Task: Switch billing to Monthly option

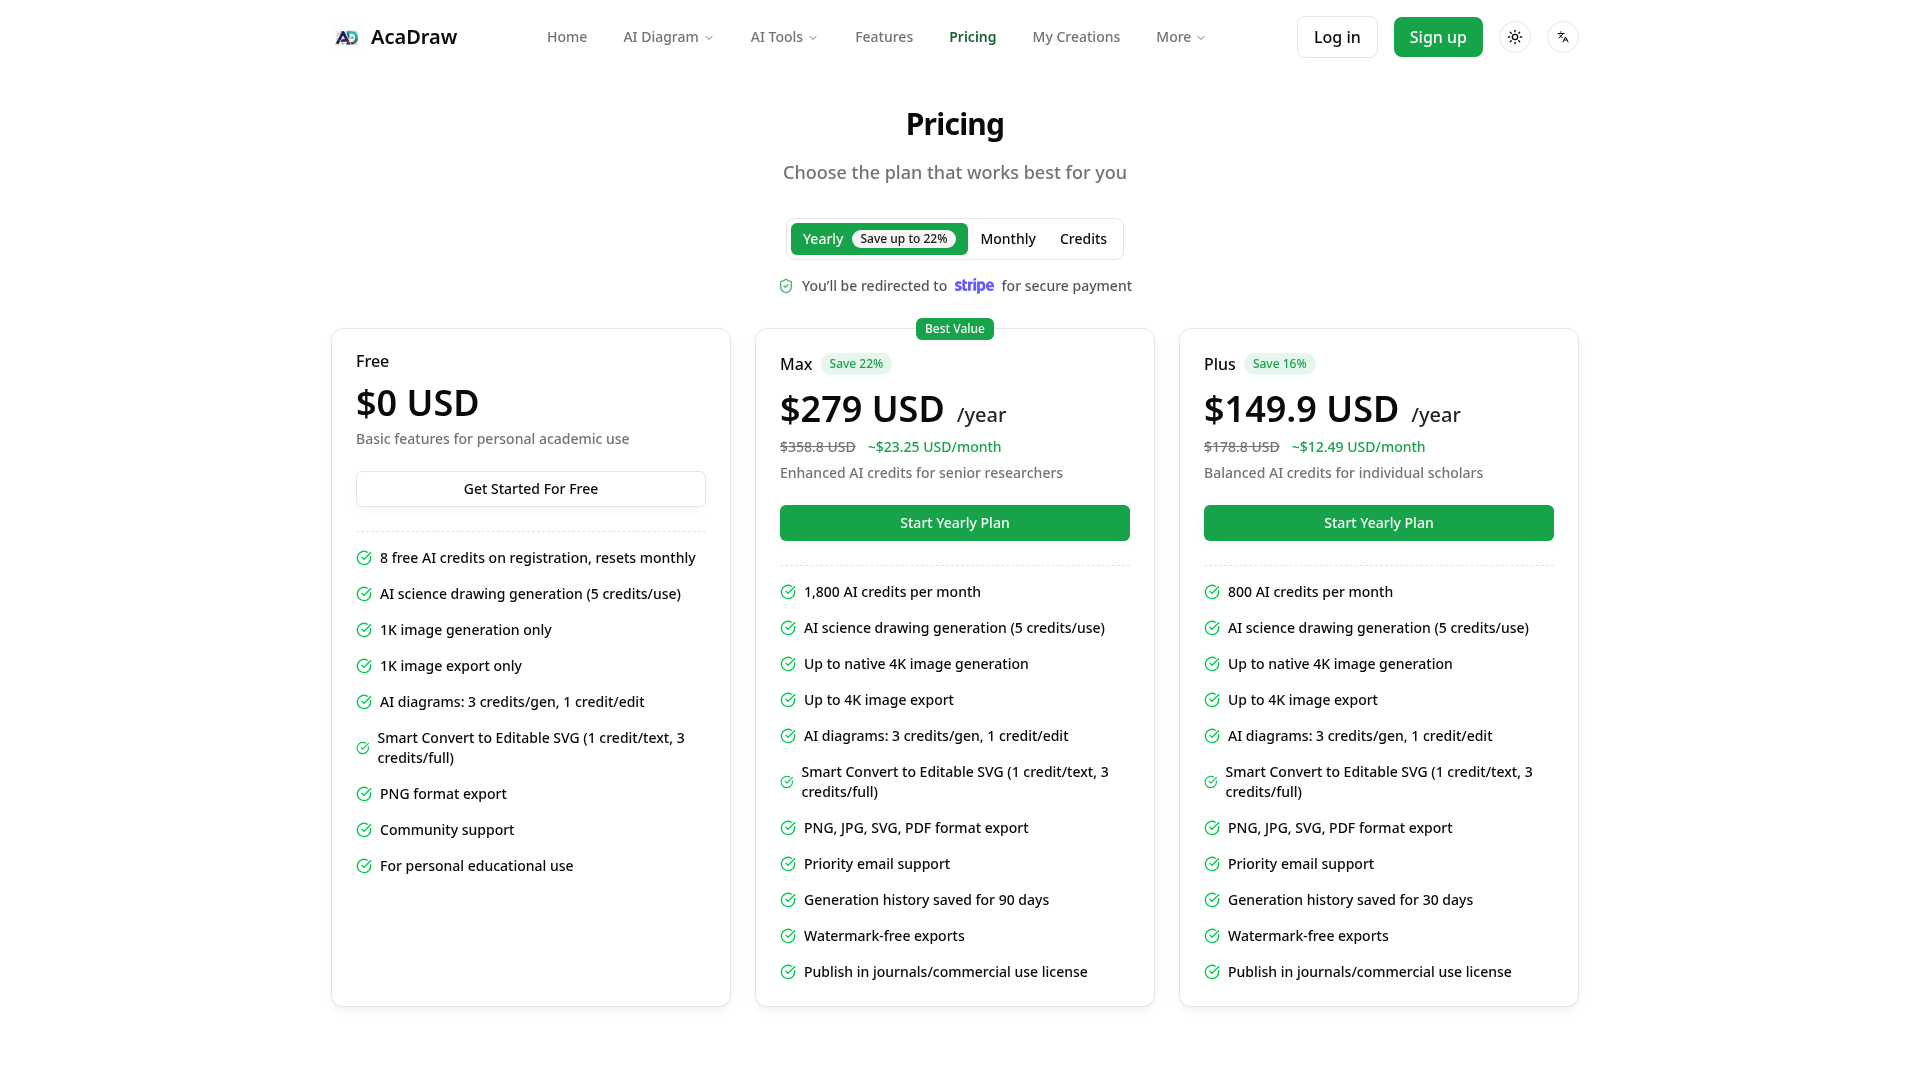Action: pos(1008,239)
